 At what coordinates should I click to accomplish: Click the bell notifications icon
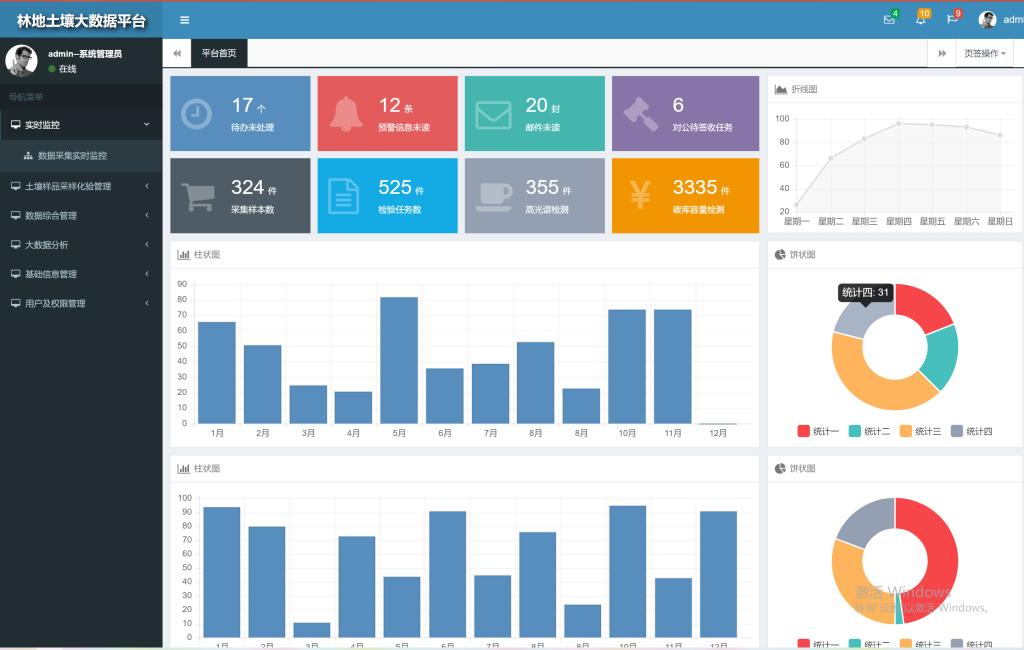pyautogui.click(x=920, y=20)
